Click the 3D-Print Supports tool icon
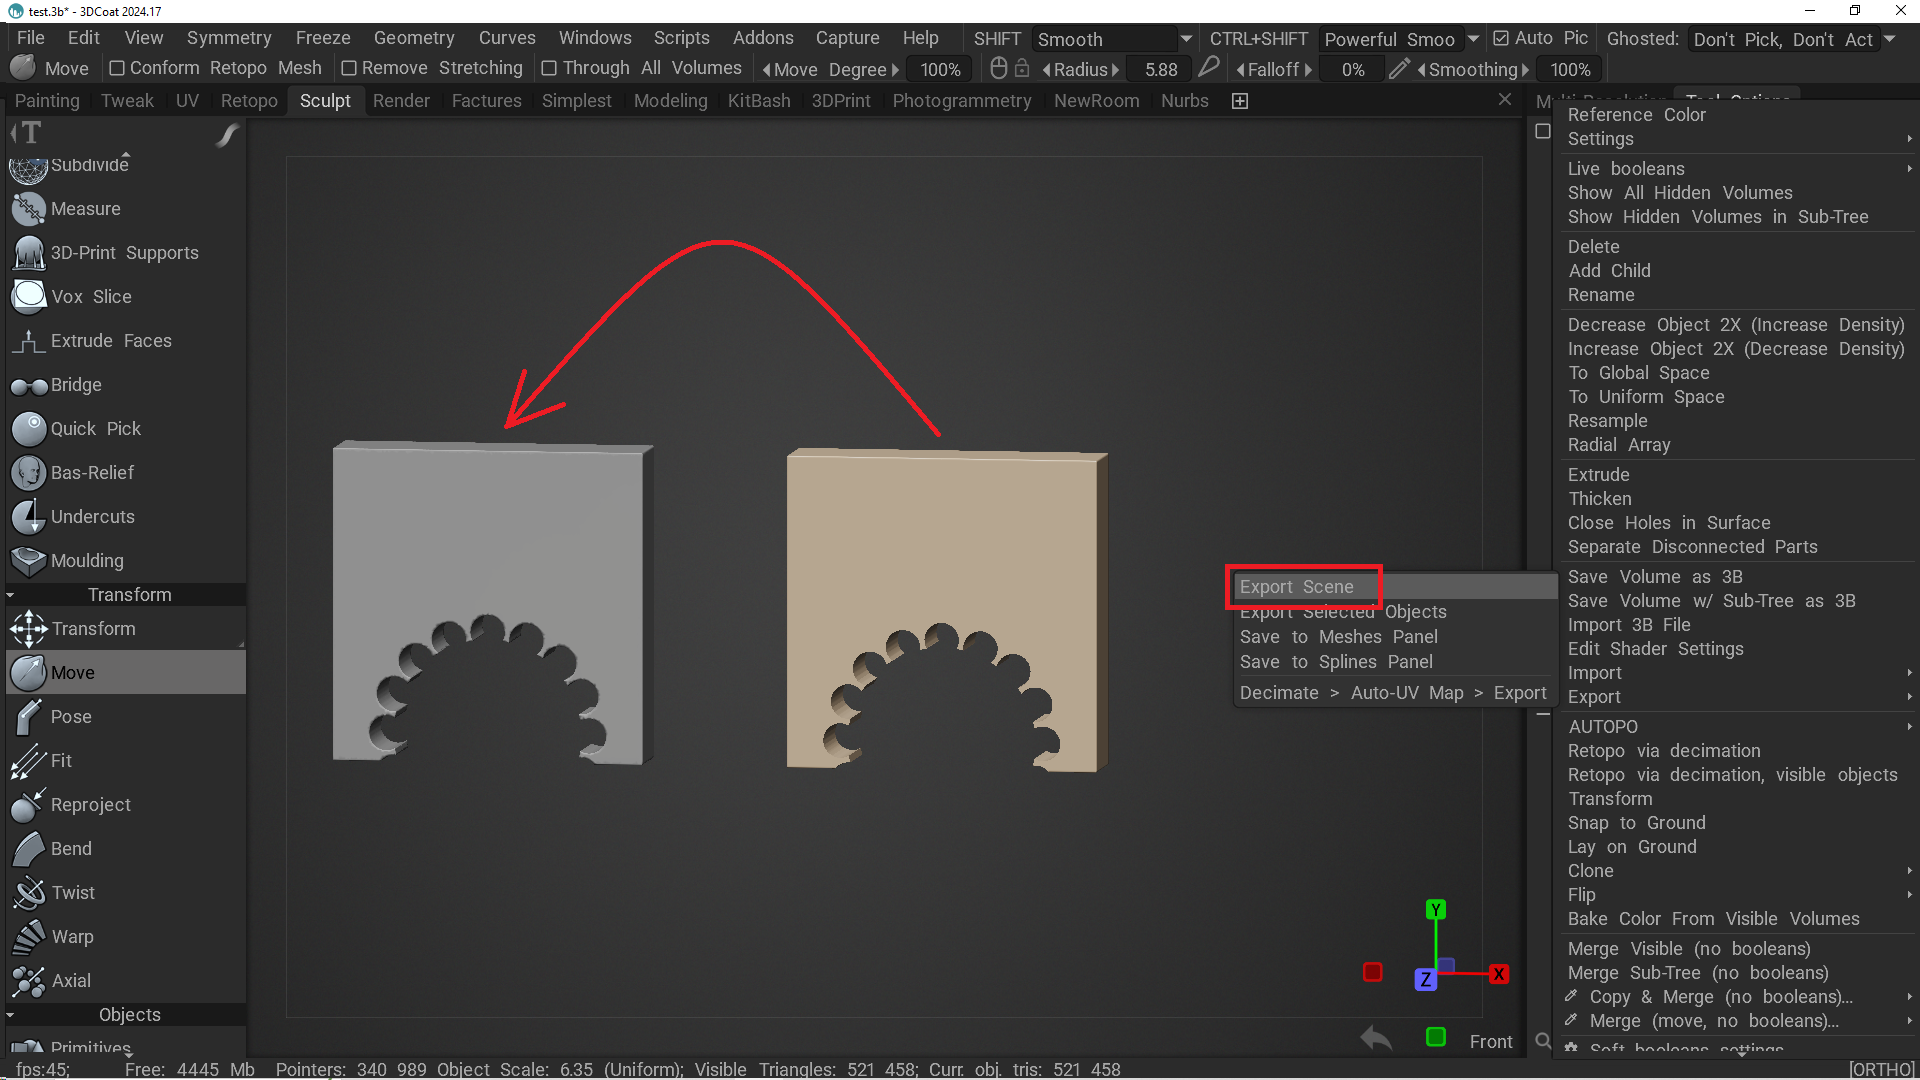 click(x=28, y=253)
